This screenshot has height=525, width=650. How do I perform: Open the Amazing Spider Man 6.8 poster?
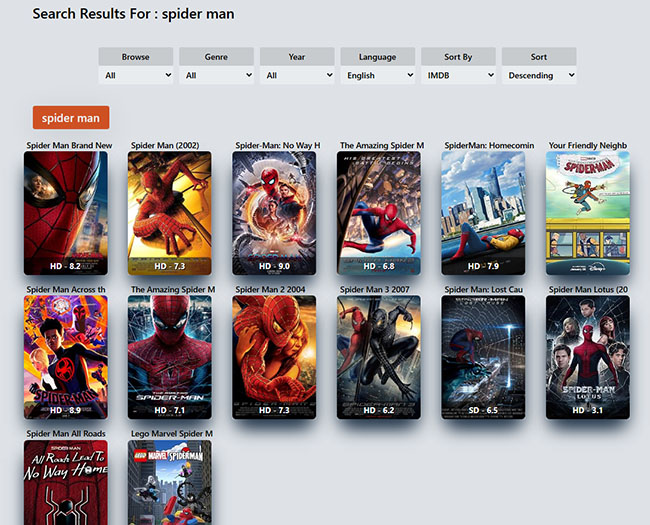coord(378,213)
